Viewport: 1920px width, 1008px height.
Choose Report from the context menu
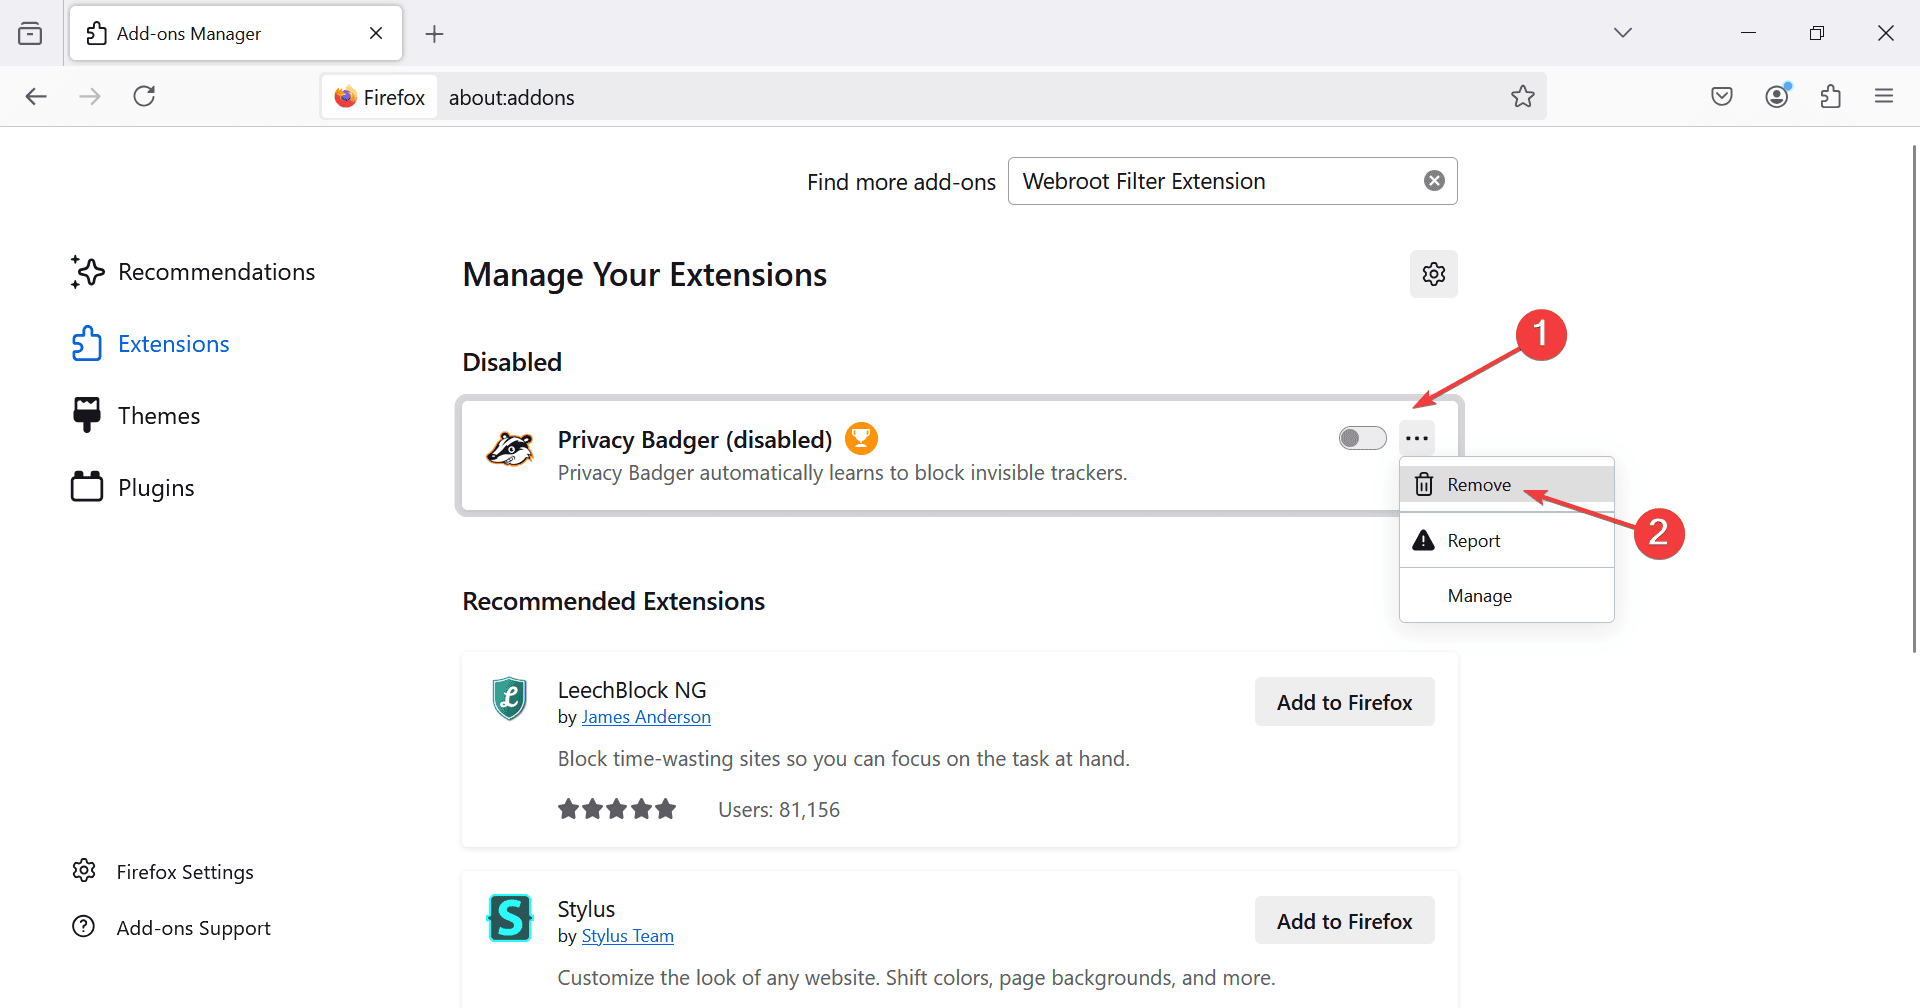[x=1506, y=541]
